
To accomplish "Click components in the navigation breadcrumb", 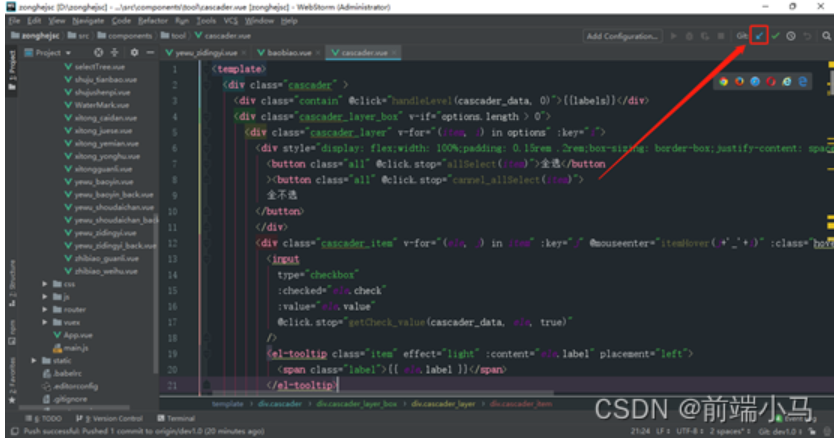I will coord(124,36).
